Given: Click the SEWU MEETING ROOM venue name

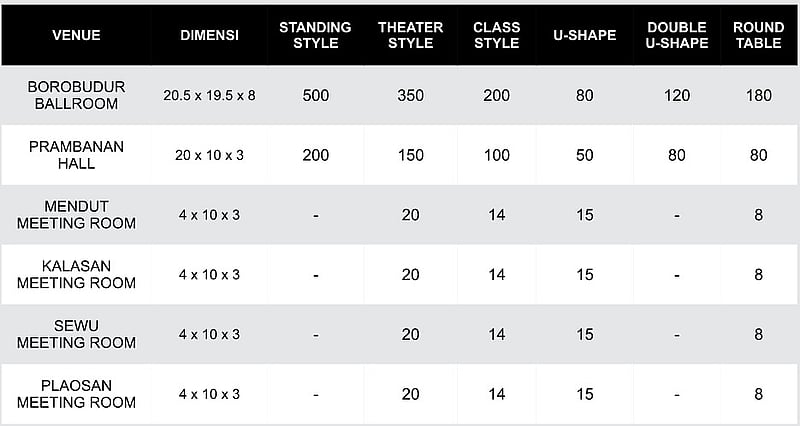Looking at the screenshot, I should 76,335.
